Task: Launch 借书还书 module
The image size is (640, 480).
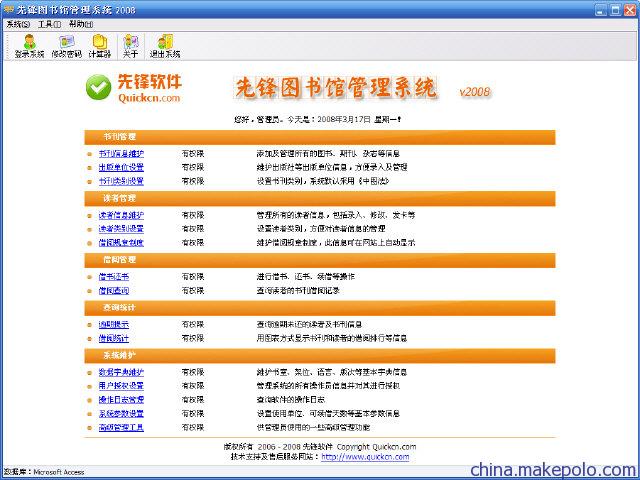Action: click(114, 277)
